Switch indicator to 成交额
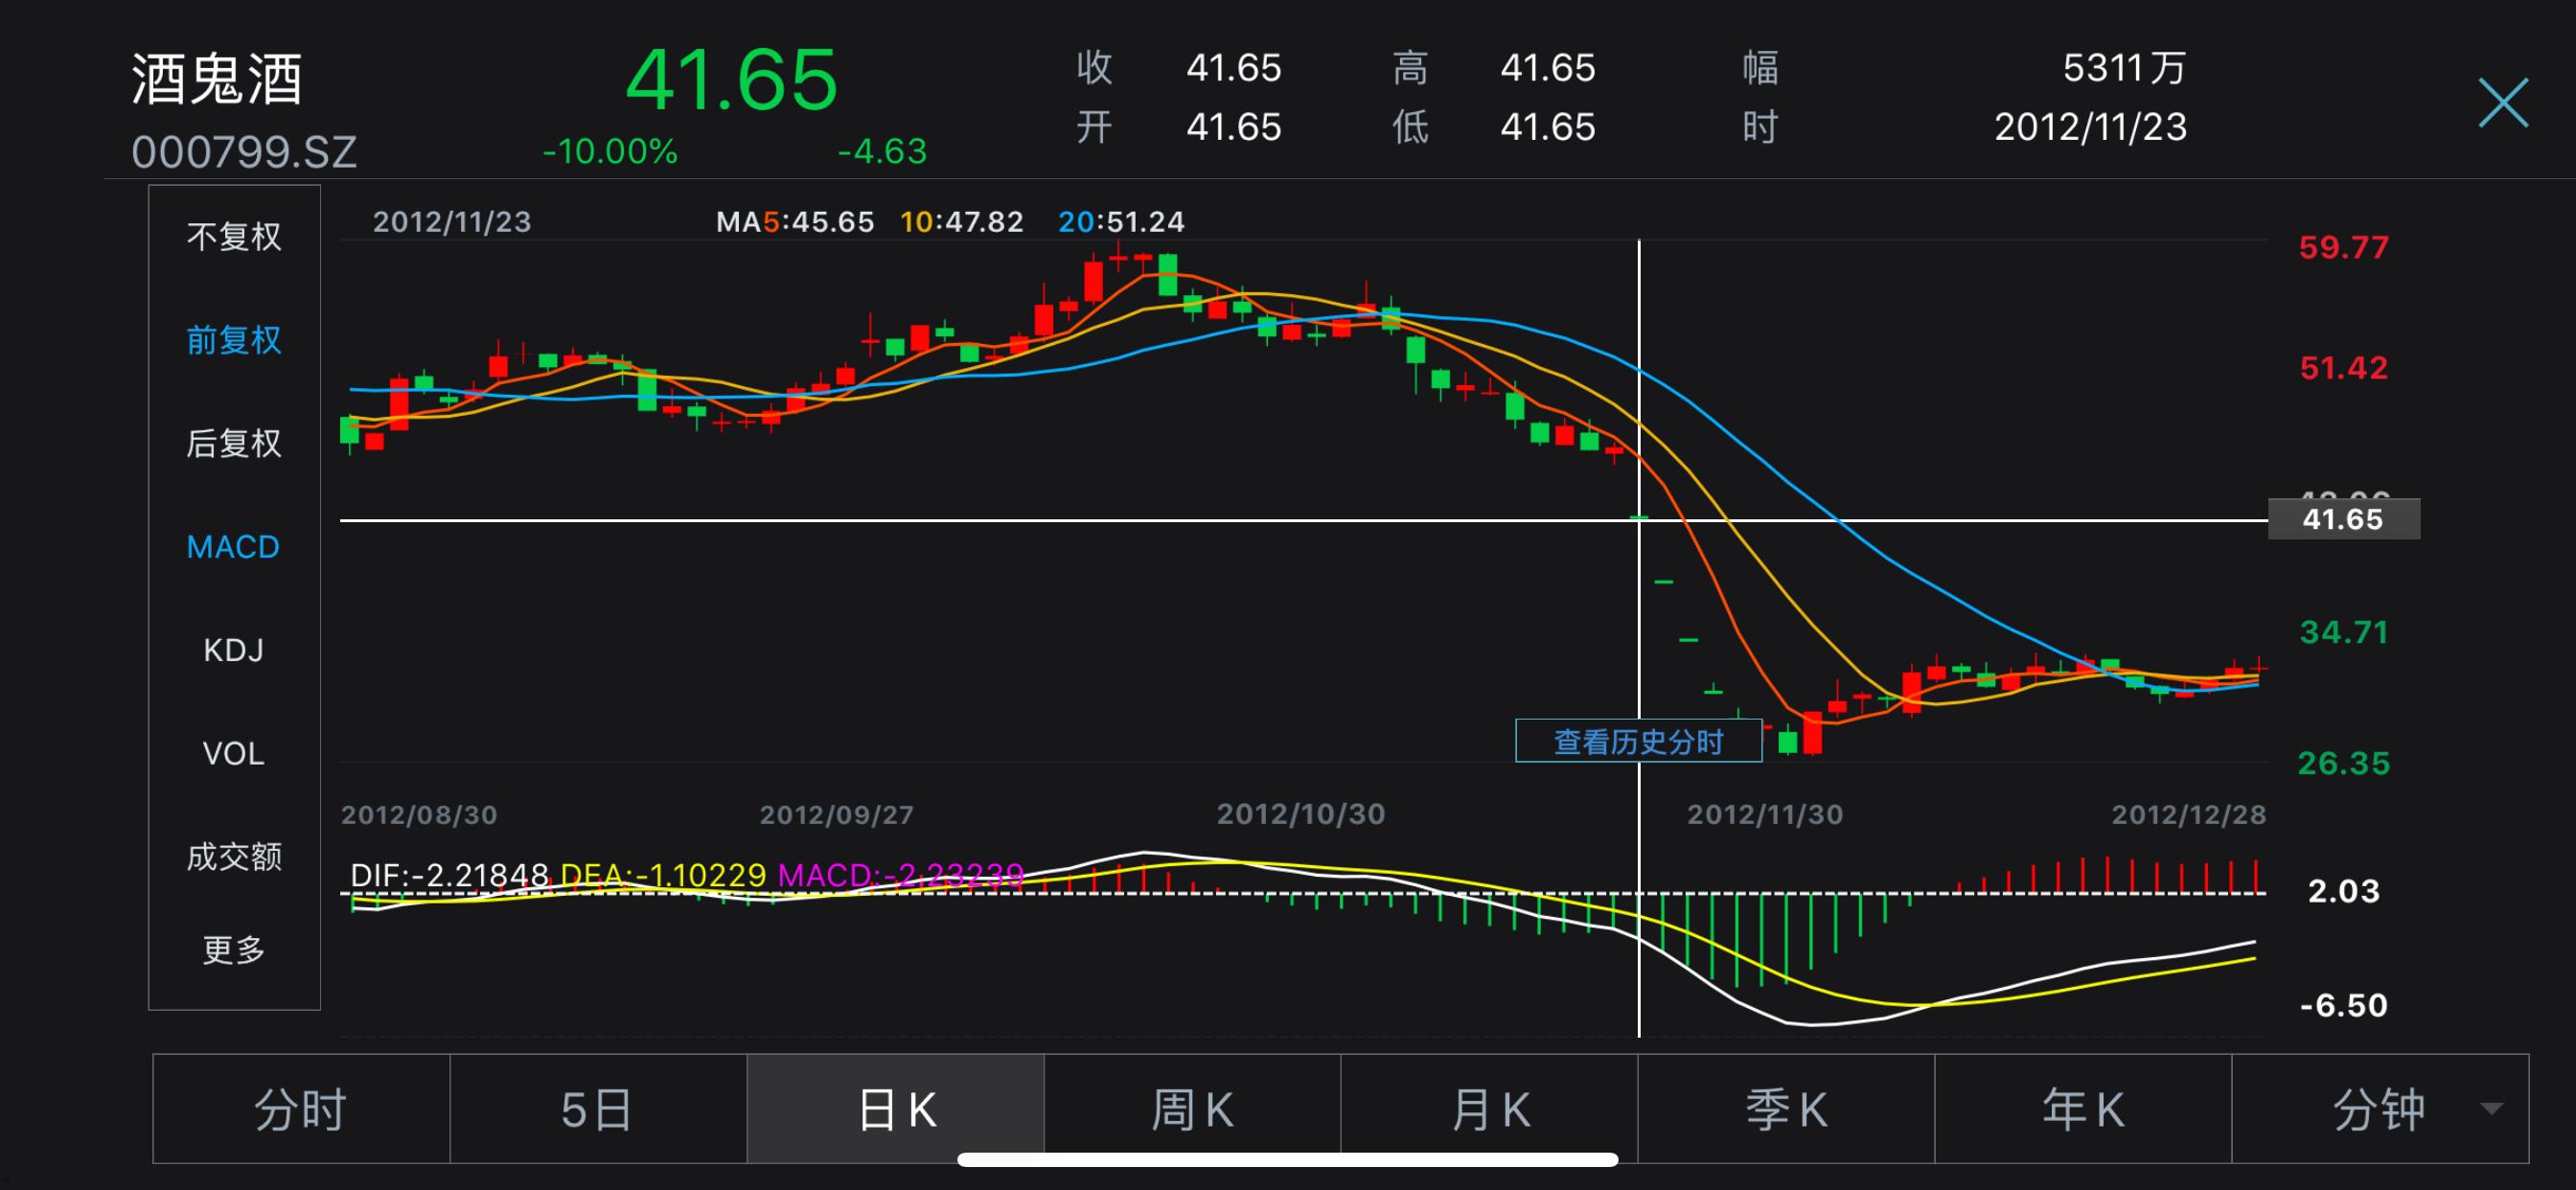Screen dimensions: 2576x1190 click(x=234, y=856)
